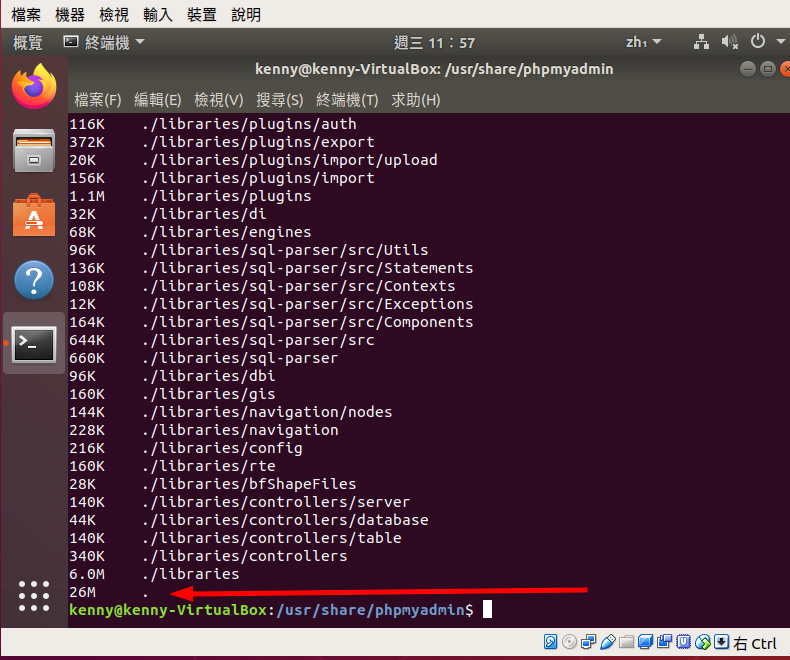Open terminal 搜尋(S) menu
This screenshot has width=790, height=660.
point(280,100)
